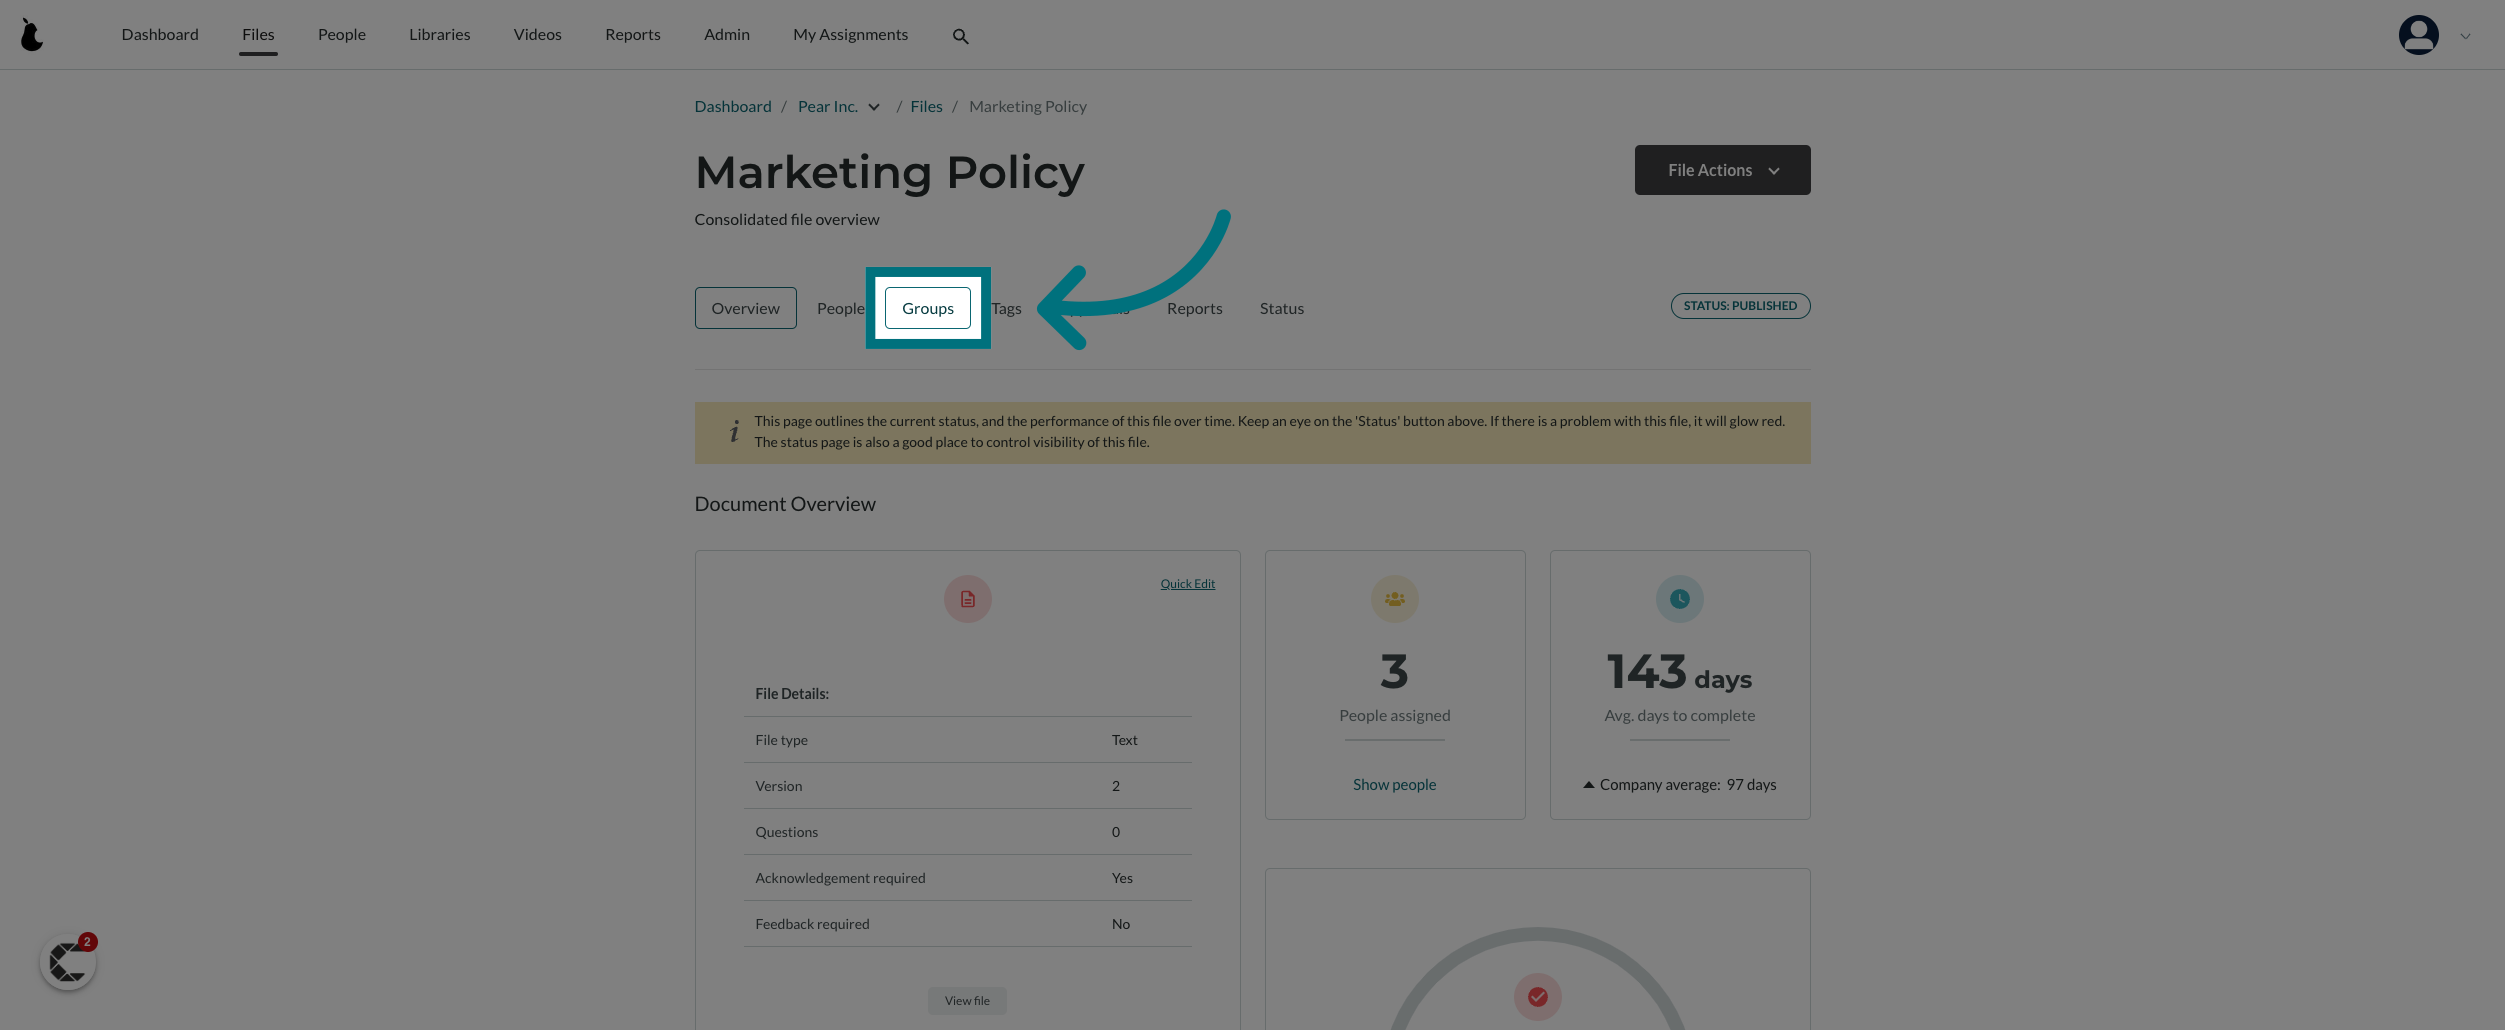Click the pear logo icon
This screenshot has width=2505, height=1030.
pyautogui.click(x=32, y=35)
